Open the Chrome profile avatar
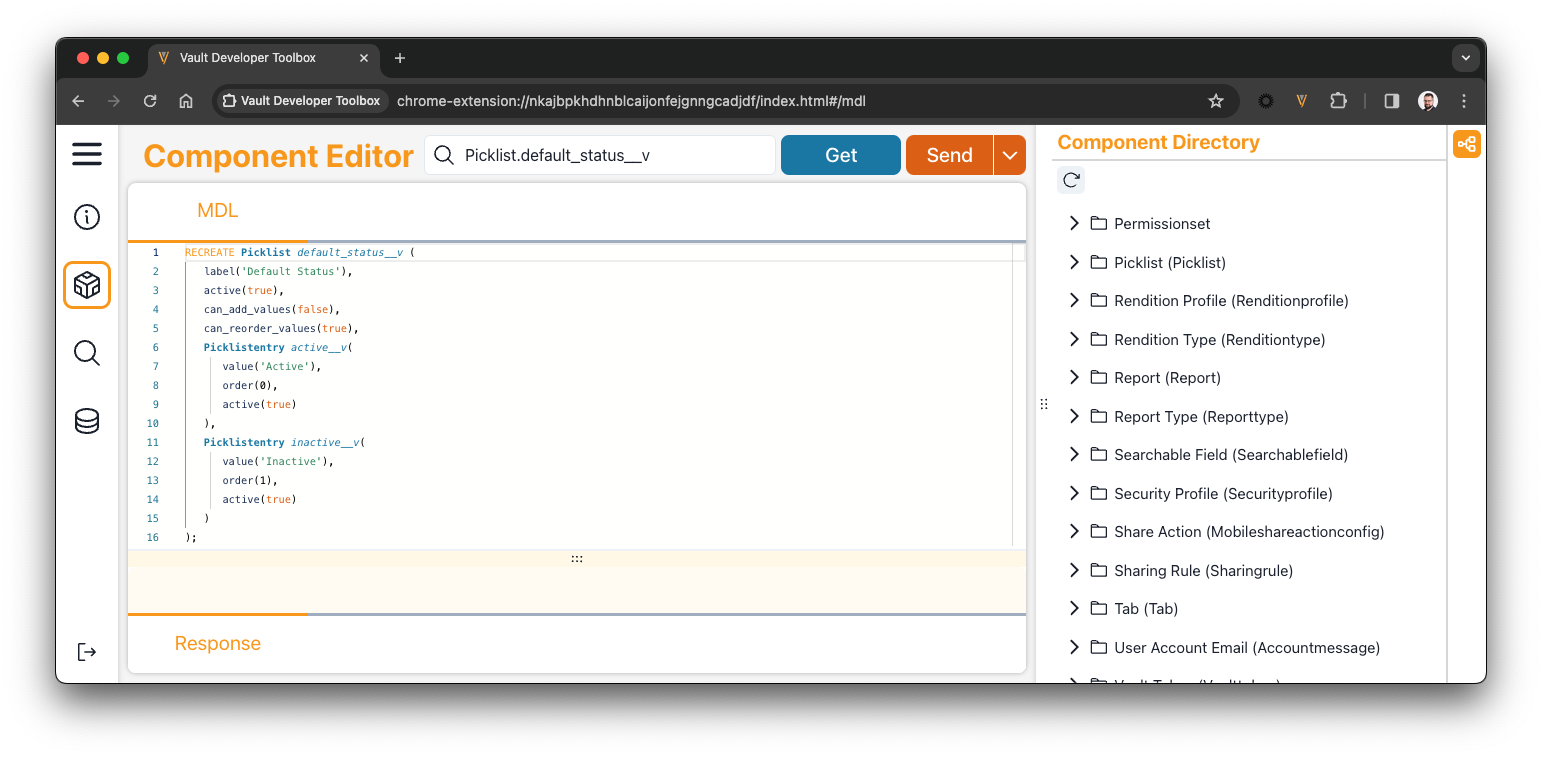 click(1428, 101)
